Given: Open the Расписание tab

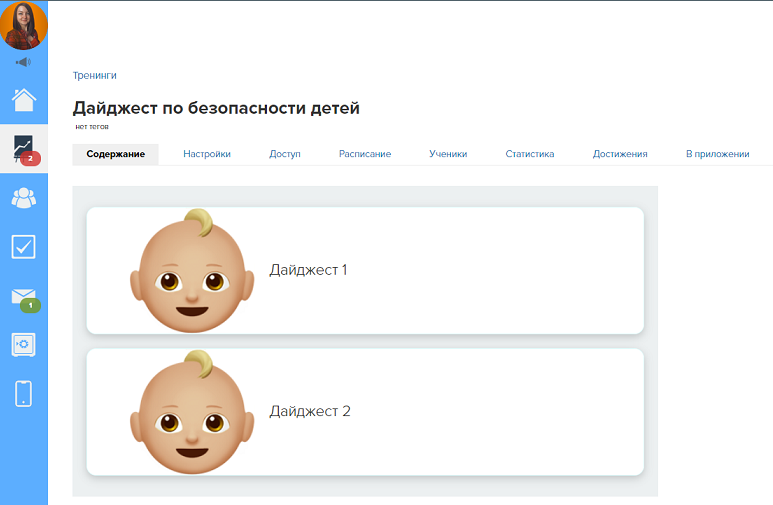Looking at the screenshot, I should coord(365,154).
